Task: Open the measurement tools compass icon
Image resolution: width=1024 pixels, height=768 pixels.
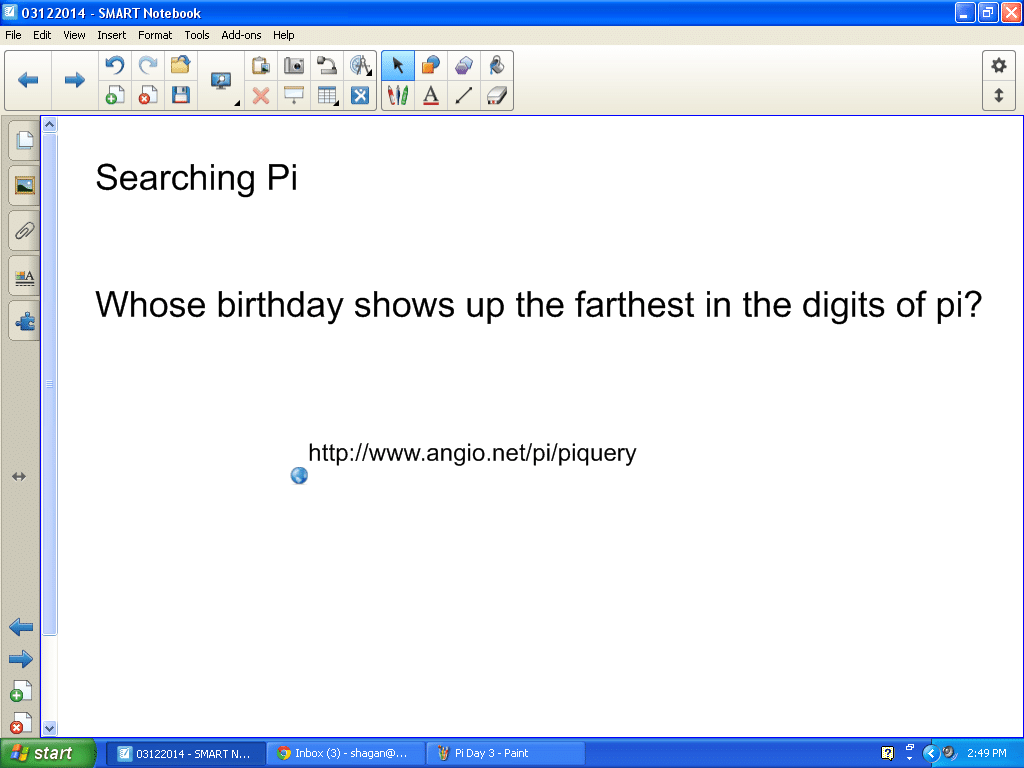Action: pos(360,65)
